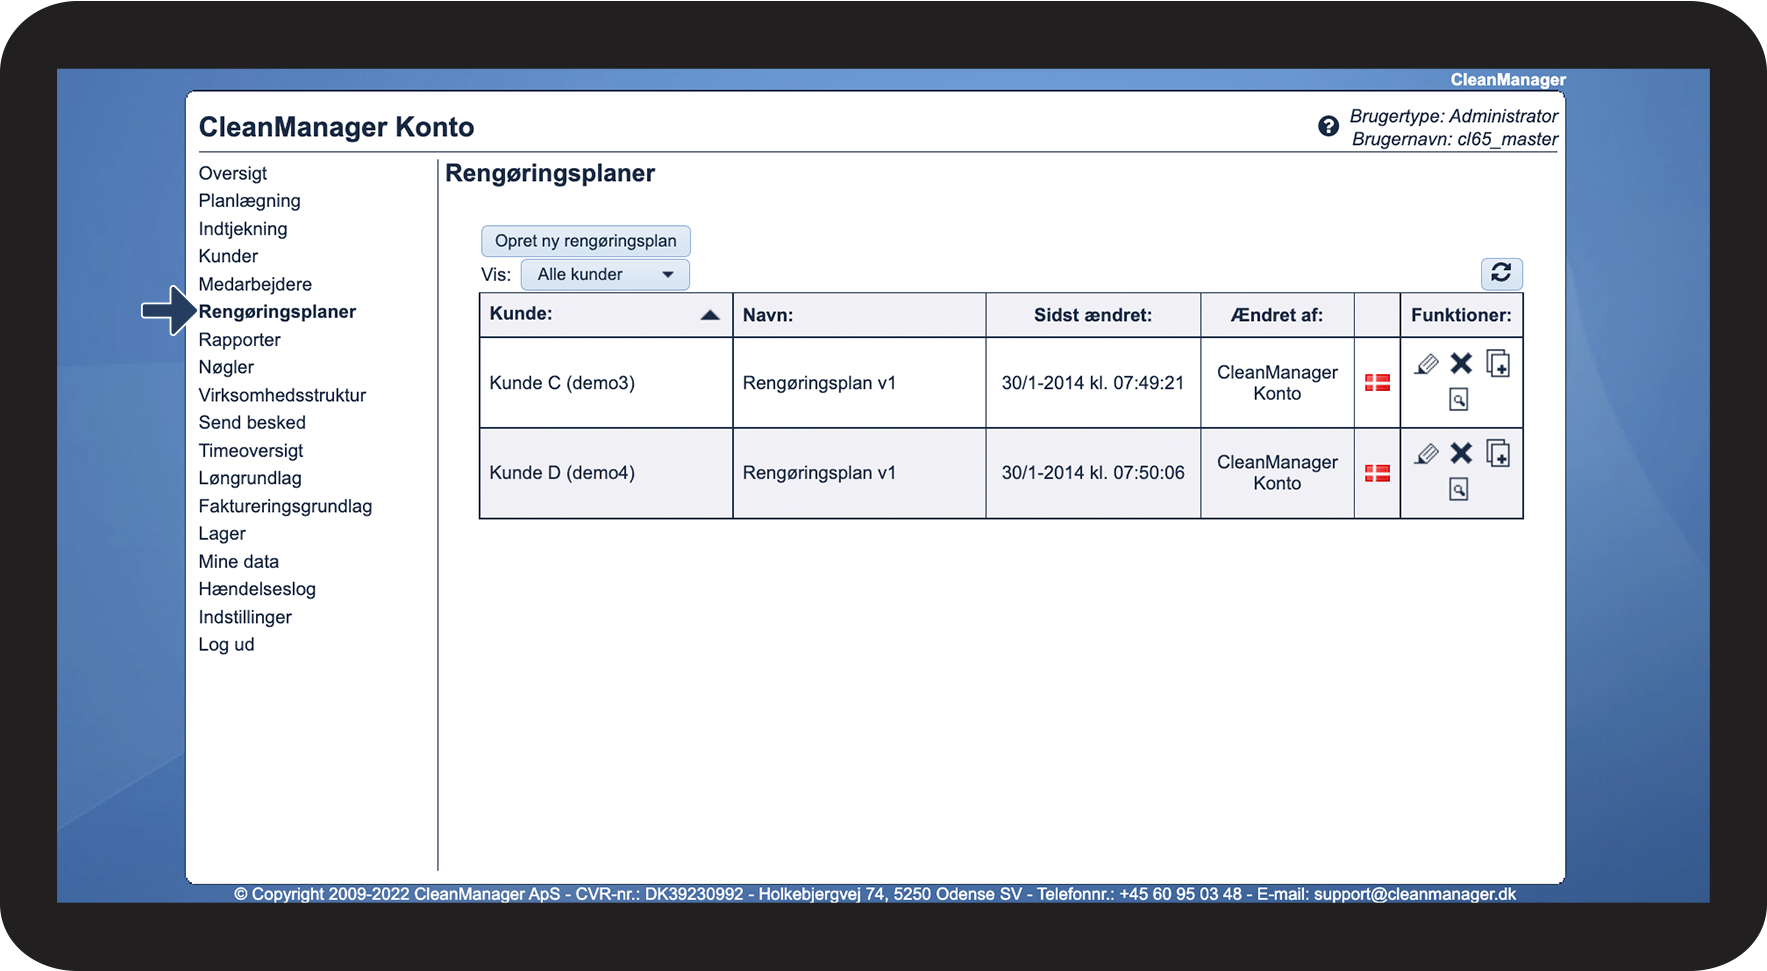Click Log ud to sign out
Image resolution: width=1767 pixels, height=971 pixels.
tap(227, 645)
